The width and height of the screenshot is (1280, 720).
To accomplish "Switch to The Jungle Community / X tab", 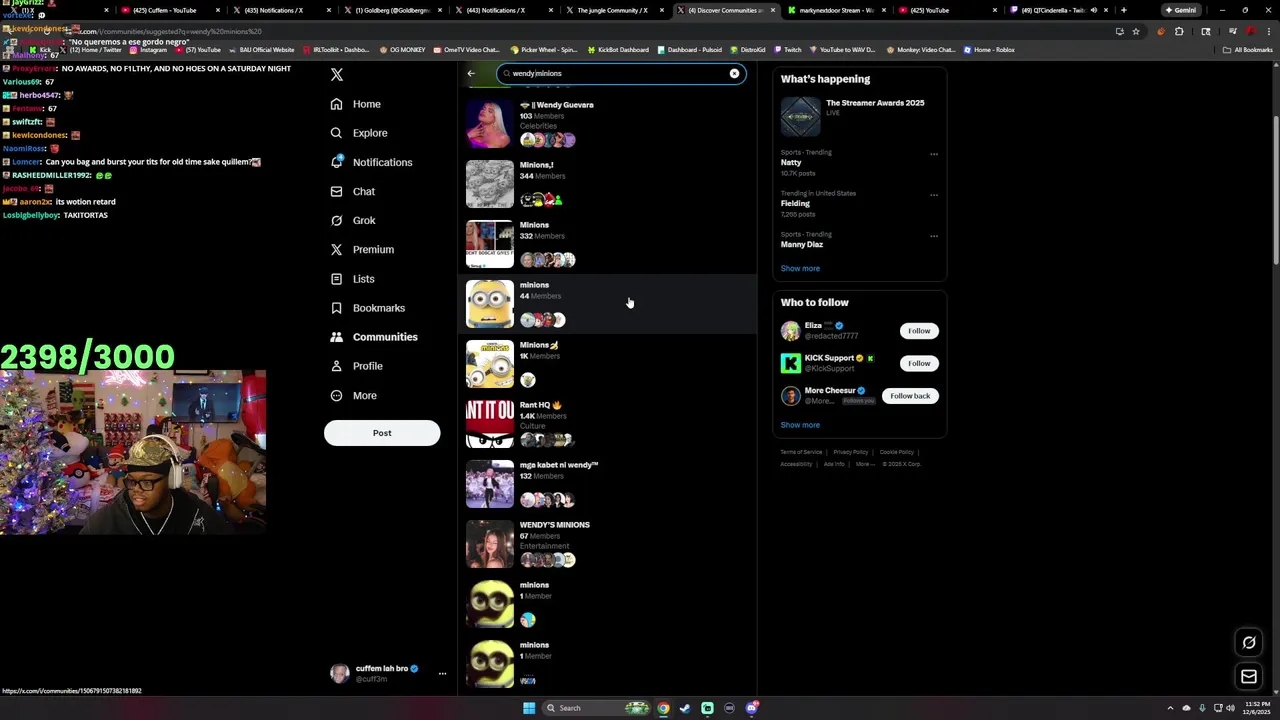I will coord(612,10).
